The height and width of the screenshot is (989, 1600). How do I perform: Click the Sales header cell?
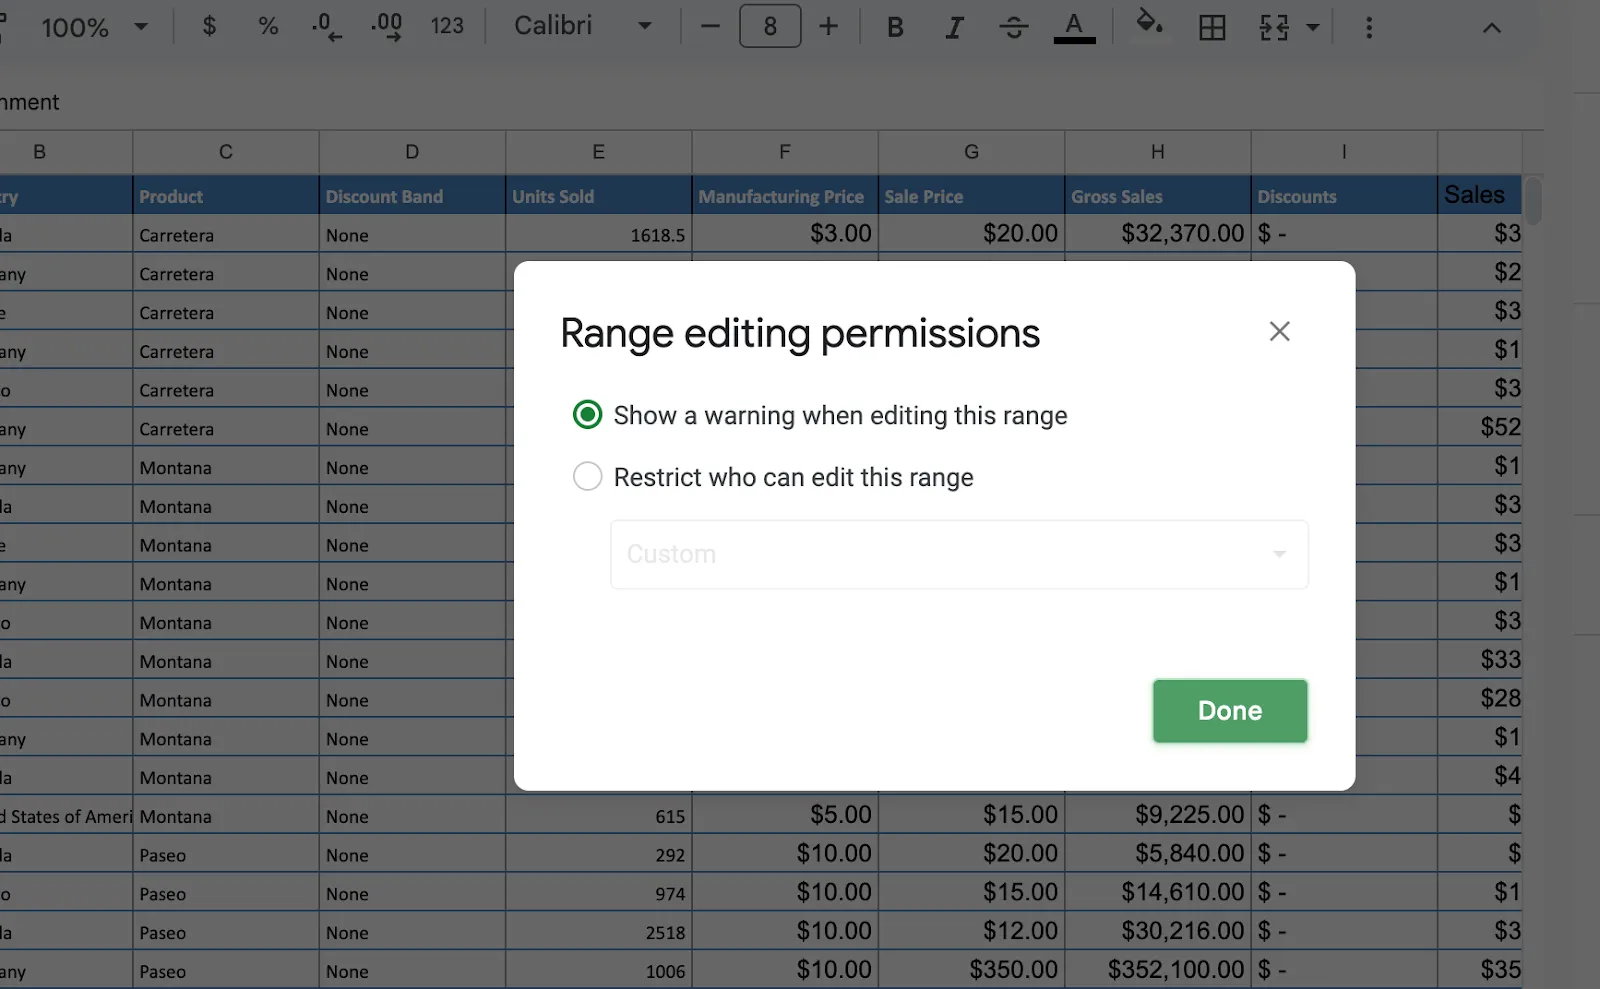pyautogui.click(x=1480, y=195)
